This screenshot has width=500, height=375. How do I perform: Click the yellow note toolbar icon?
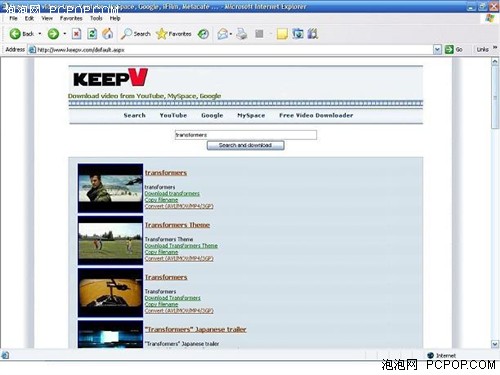point(282,34)
